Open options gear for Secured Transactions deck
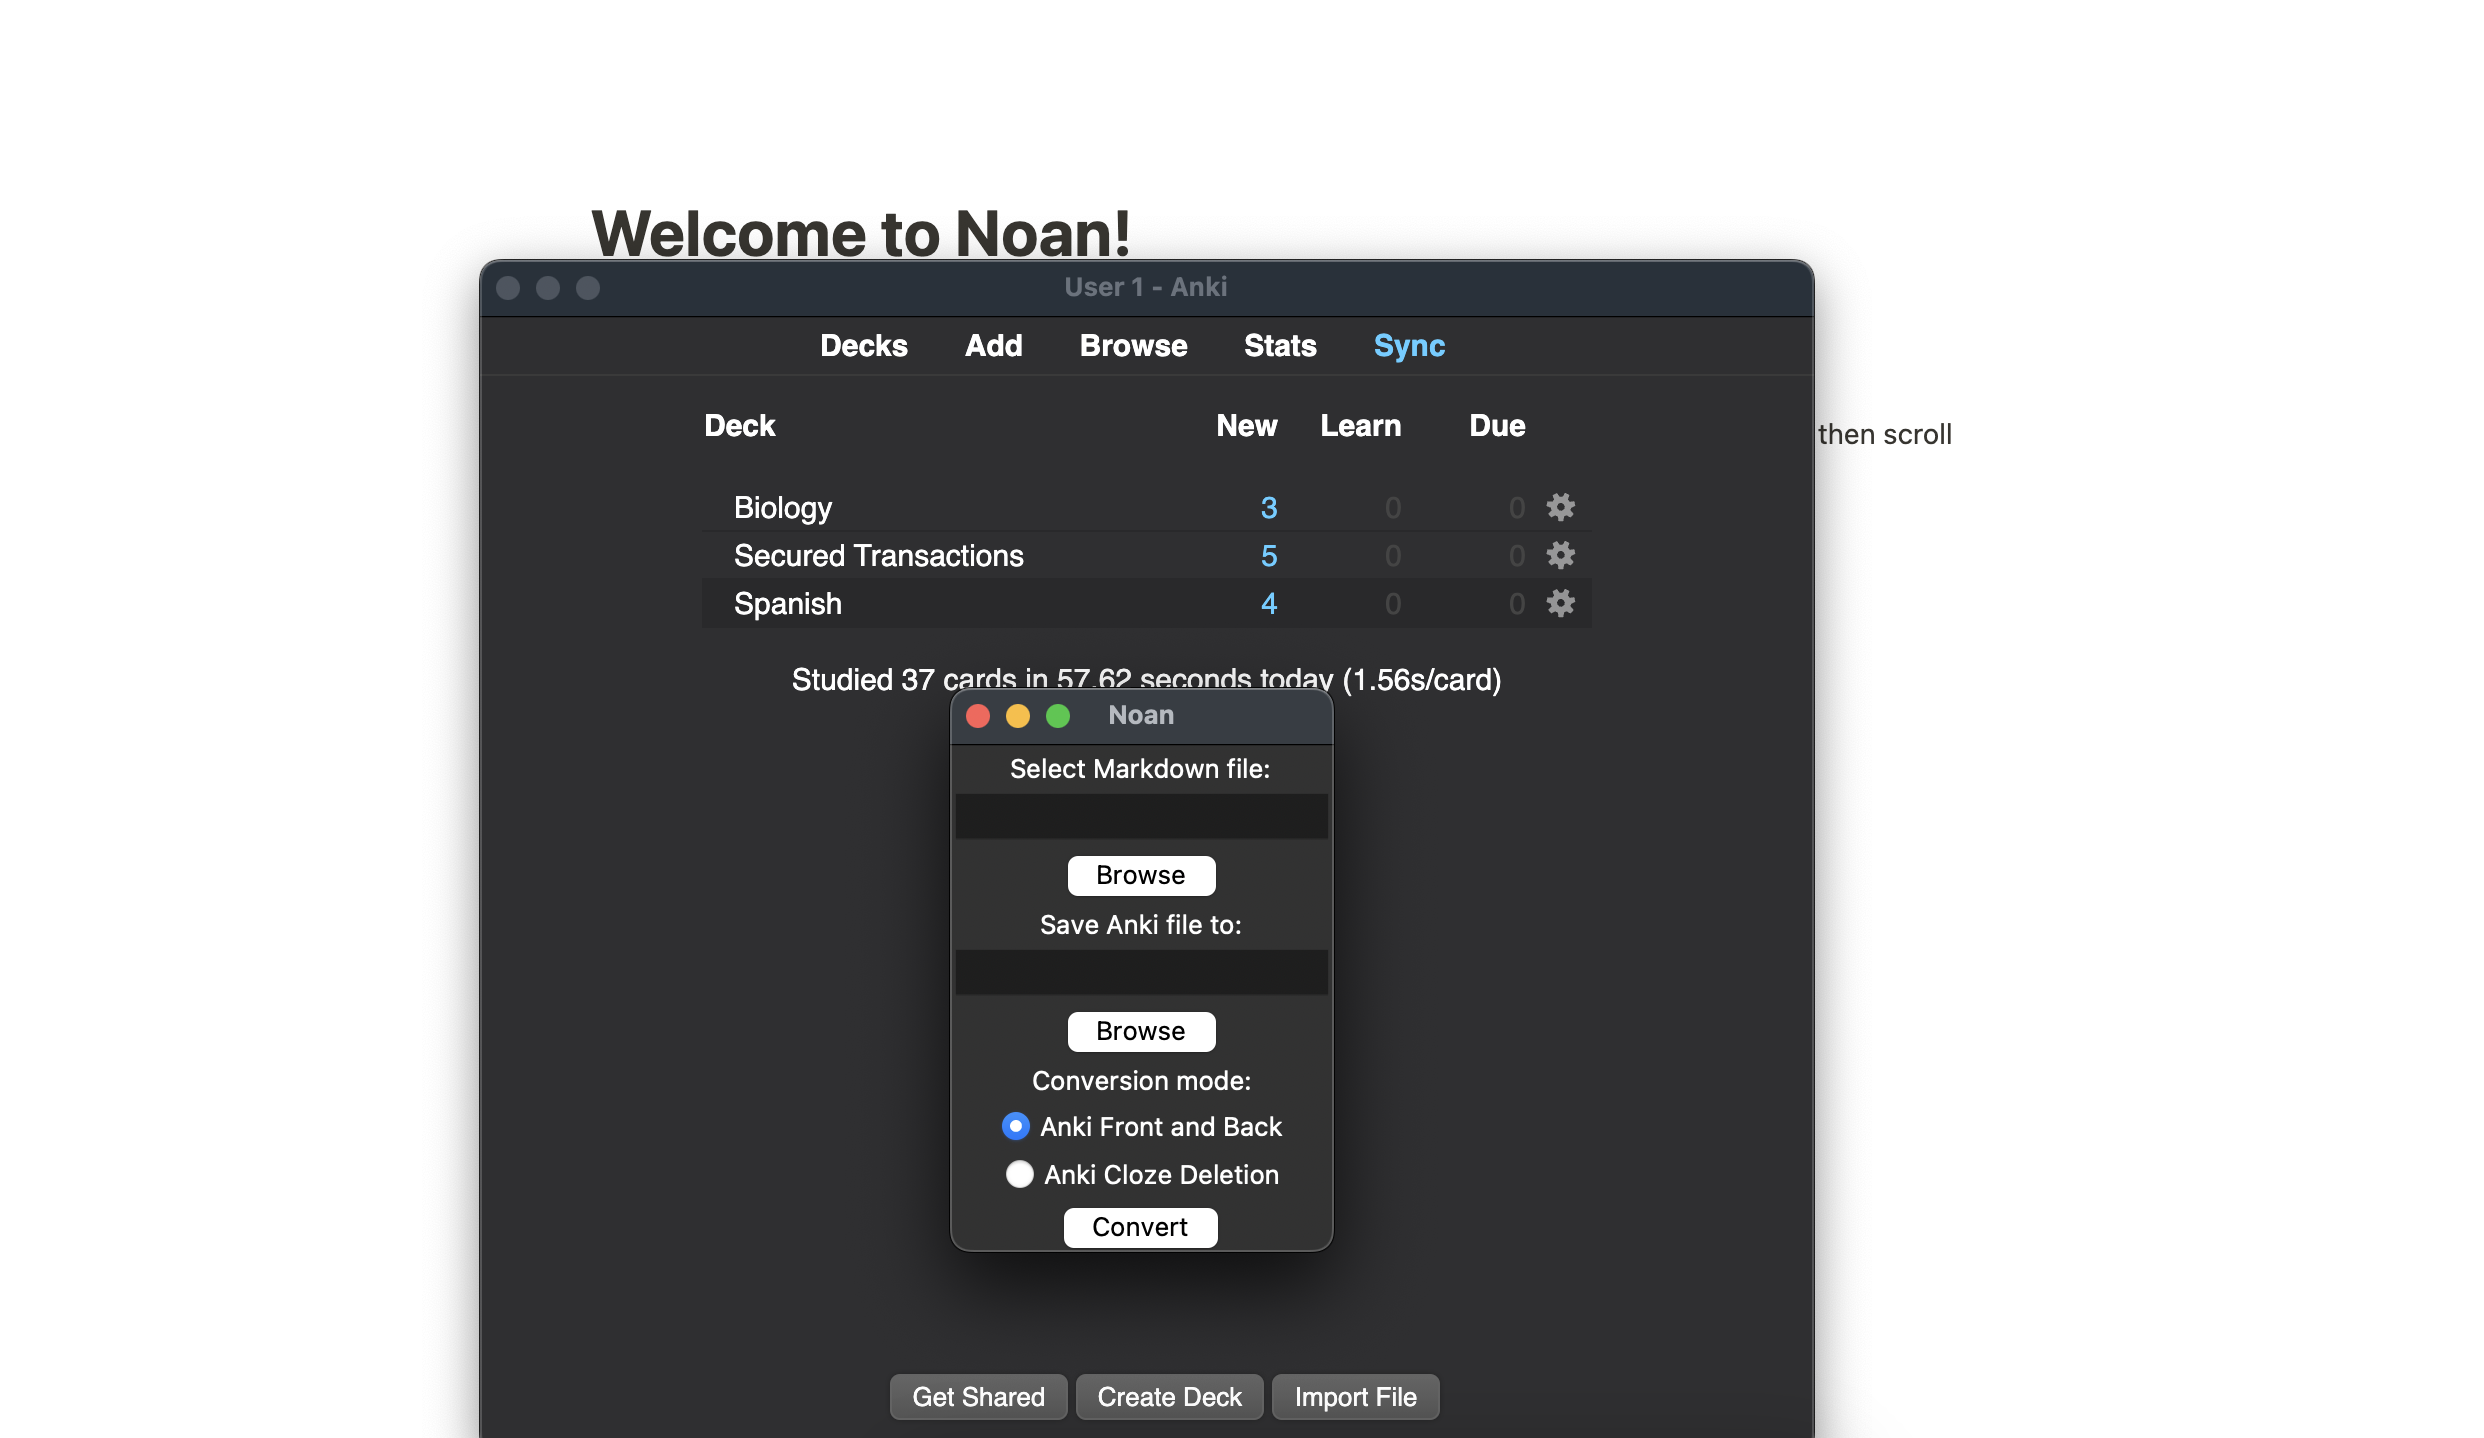2484x1438 pixels. point(1560,555)
